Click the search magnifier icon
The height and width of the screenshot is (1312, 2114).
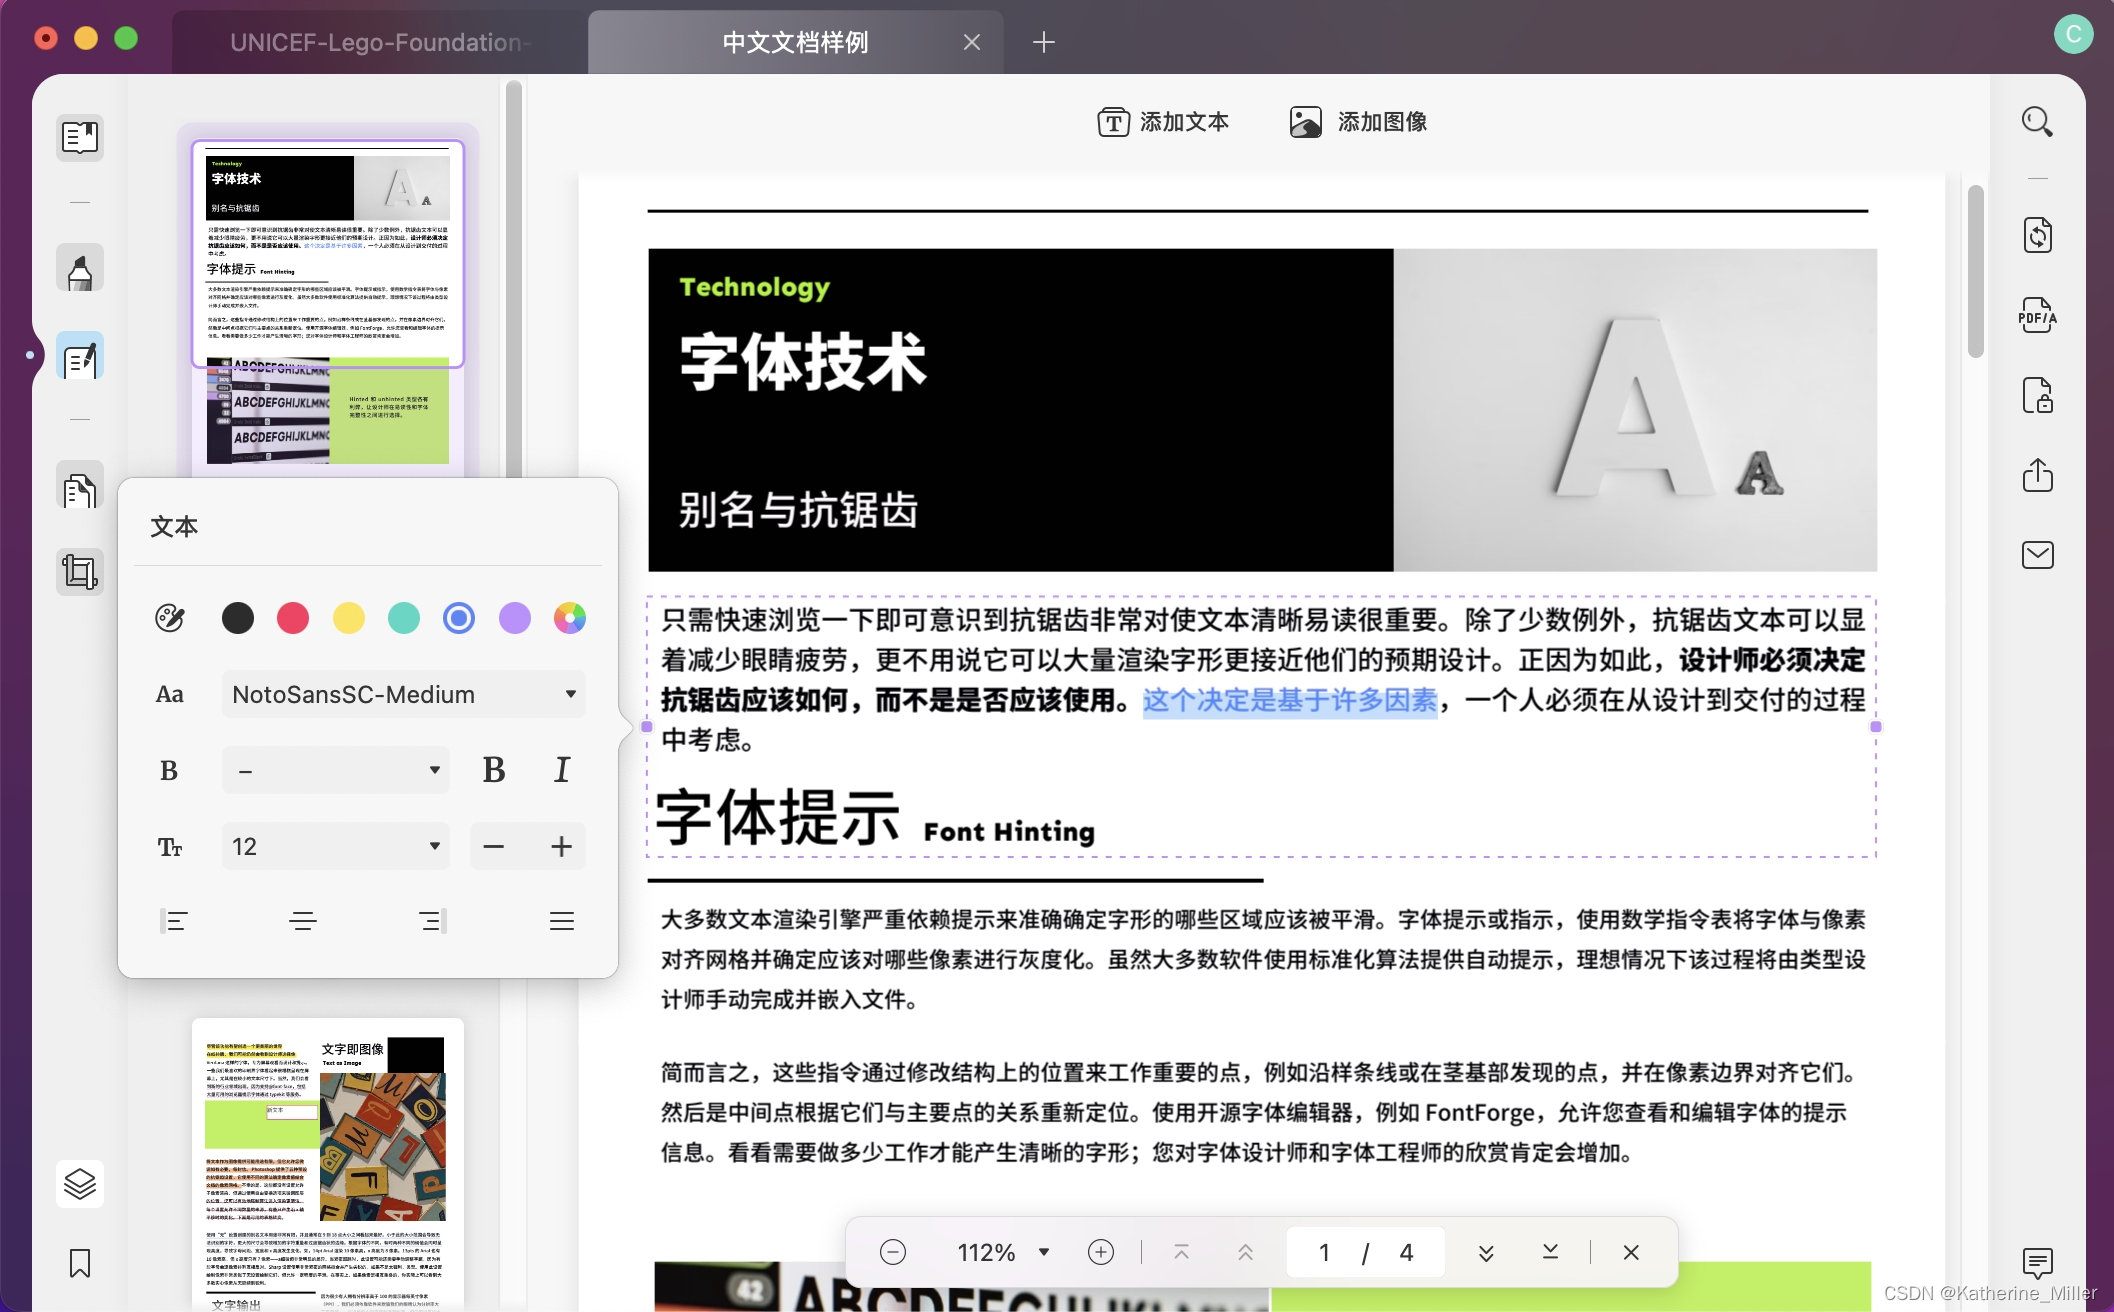2037,122
